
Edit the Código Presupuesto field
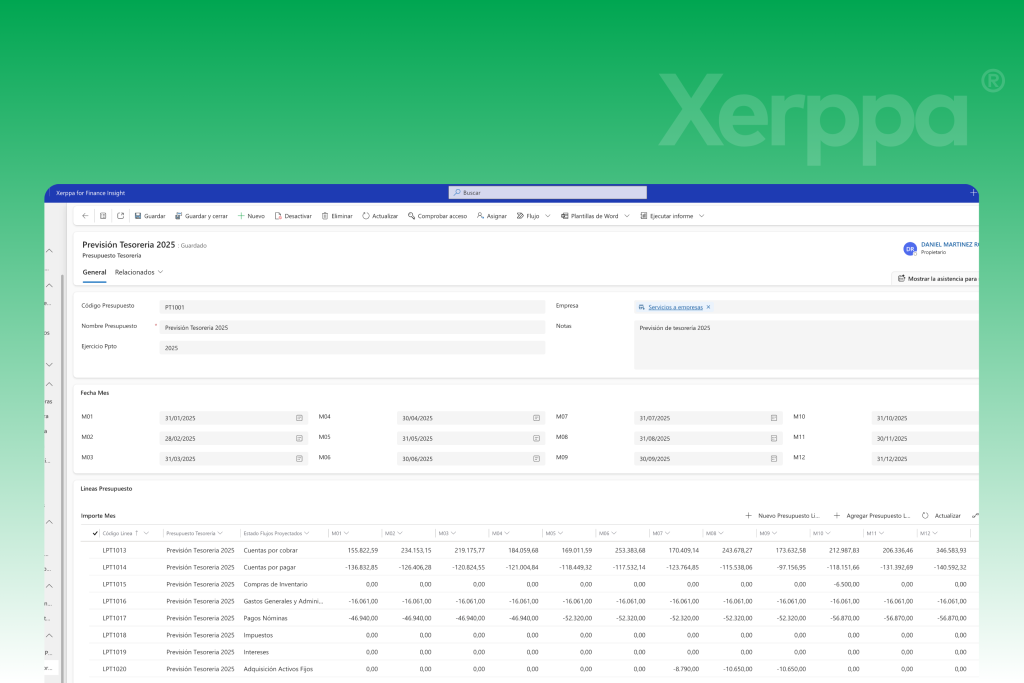click(x=352, y=307)
